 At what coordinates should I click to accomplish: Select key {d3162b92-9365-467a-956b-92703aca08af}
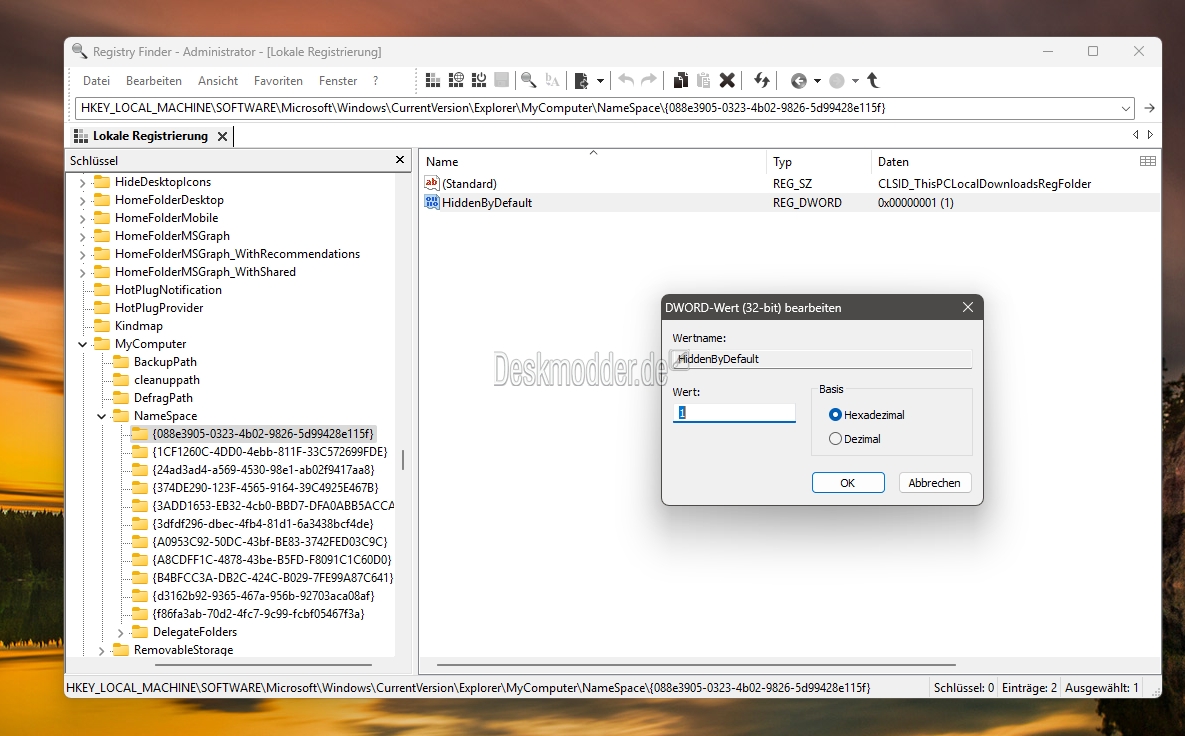pos(263,595)
